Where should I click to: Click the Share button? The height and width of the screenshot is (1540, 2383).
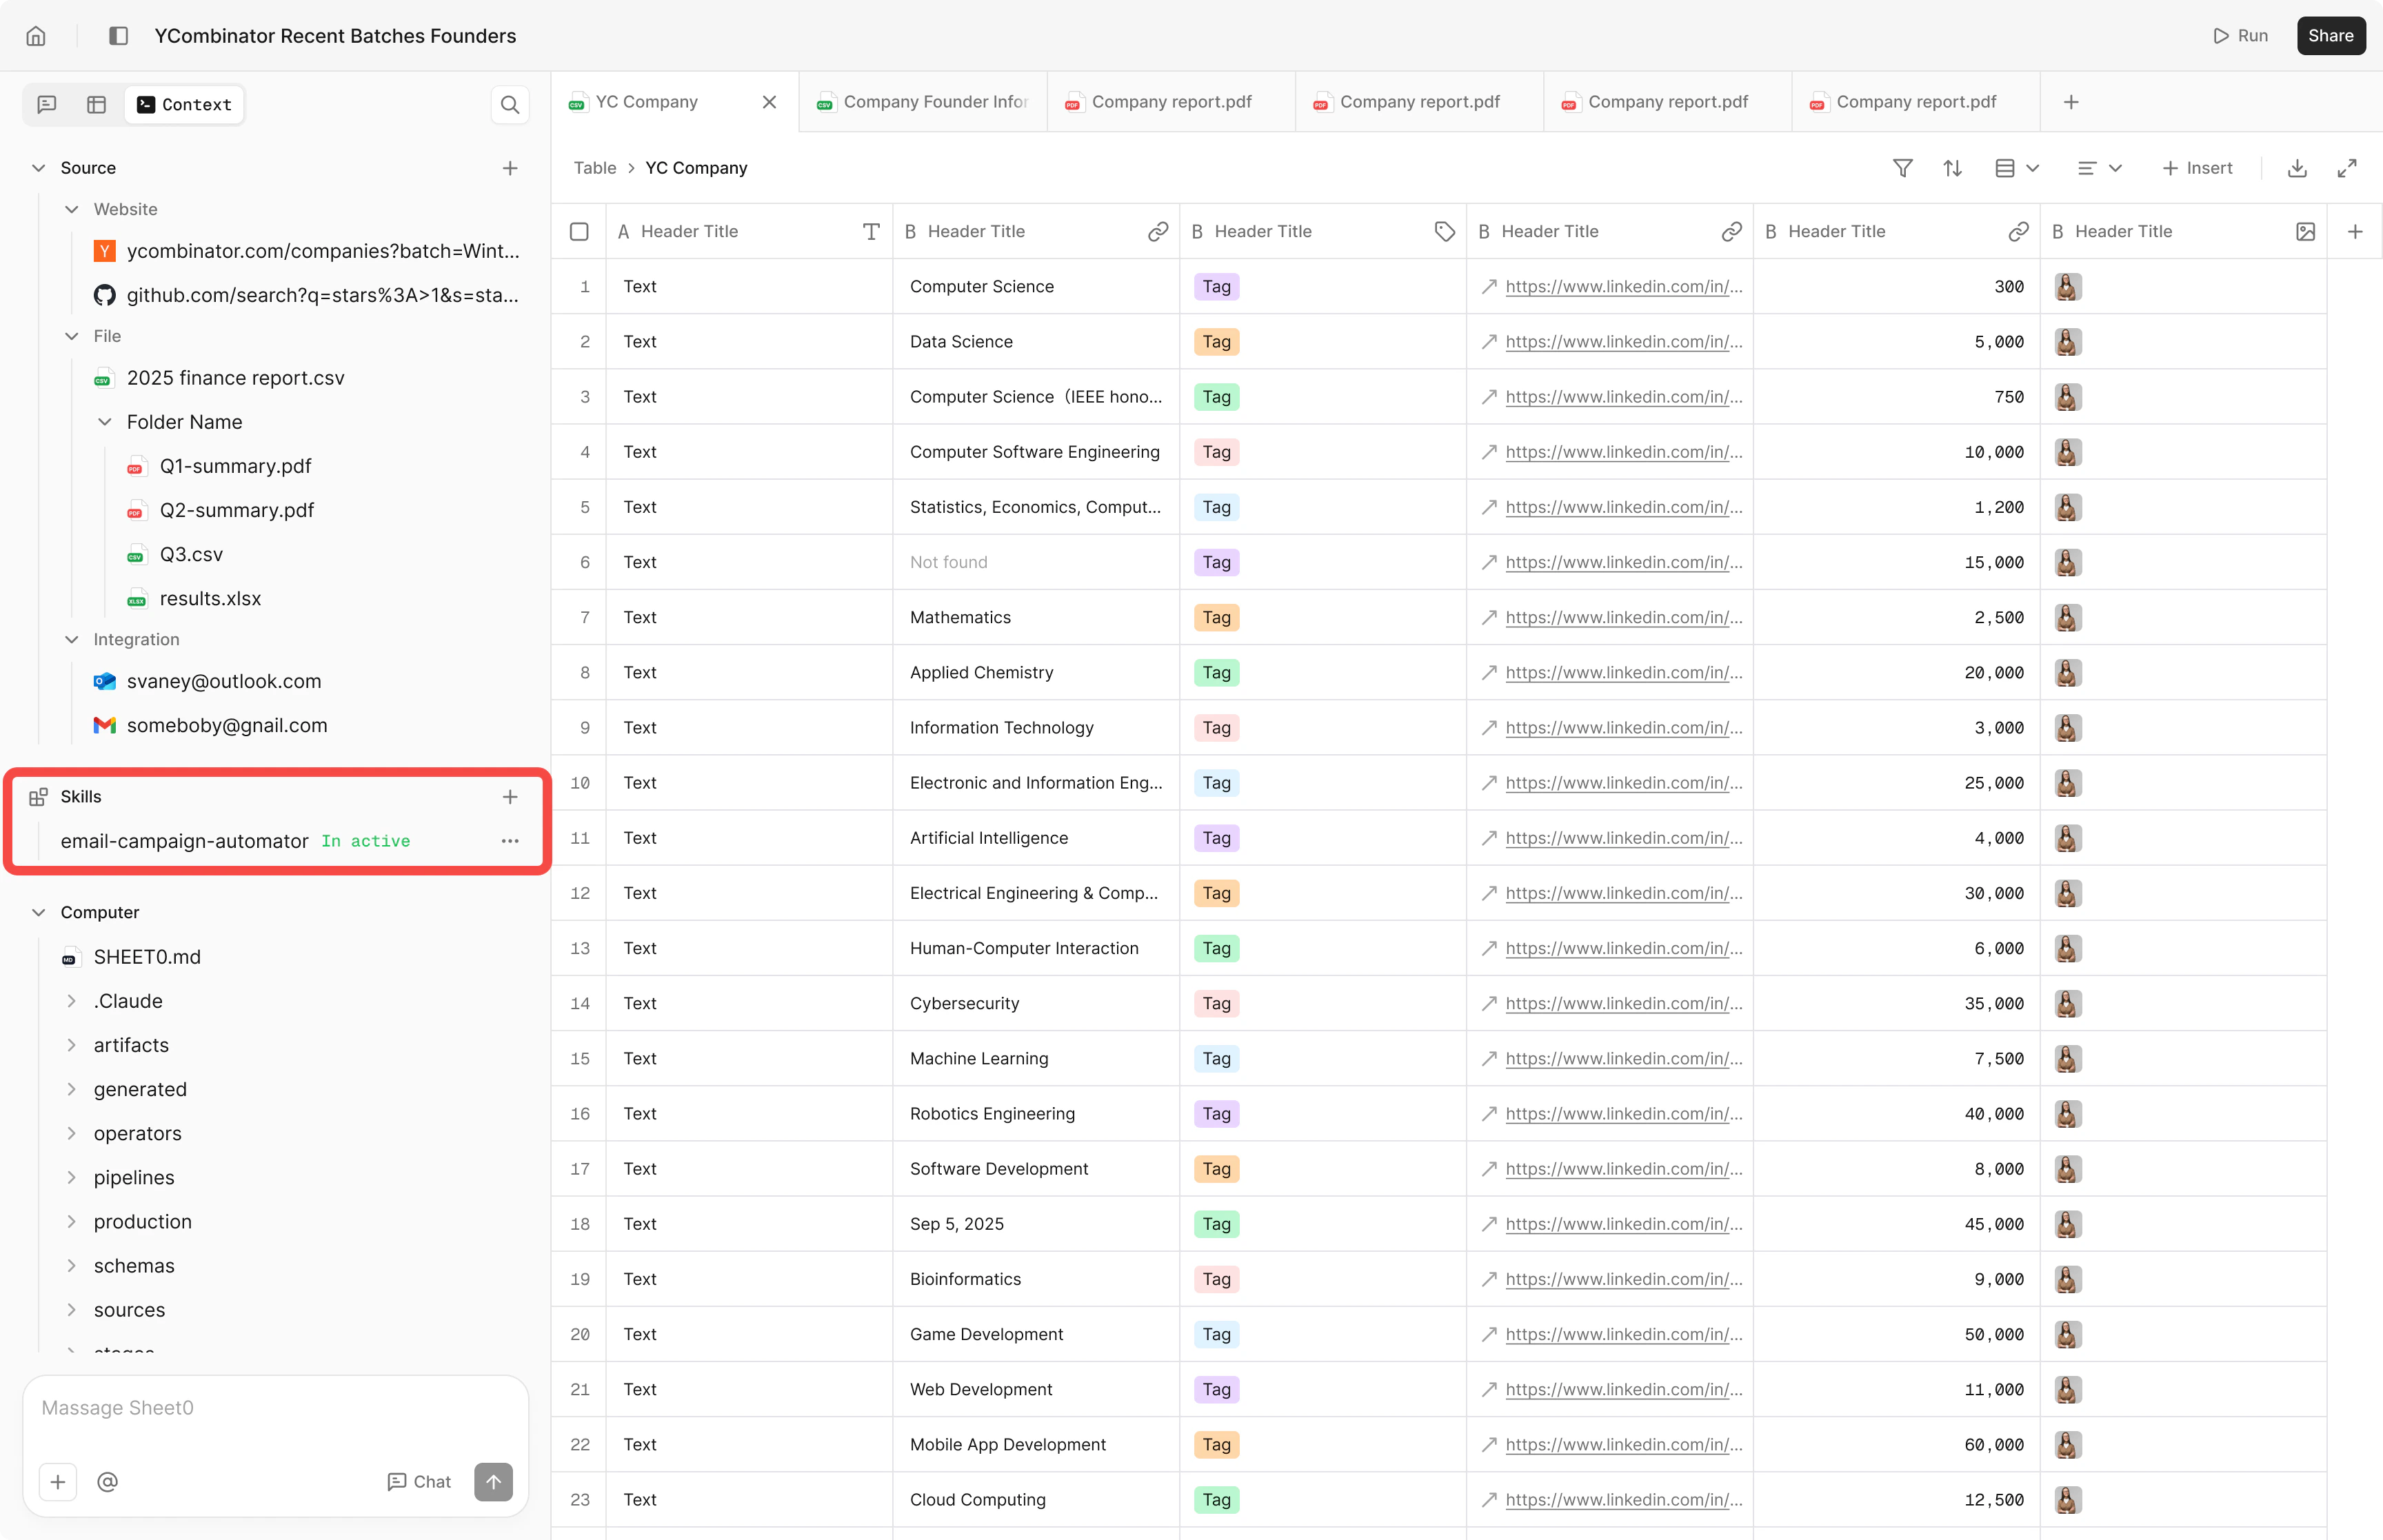pos(2330,36)
